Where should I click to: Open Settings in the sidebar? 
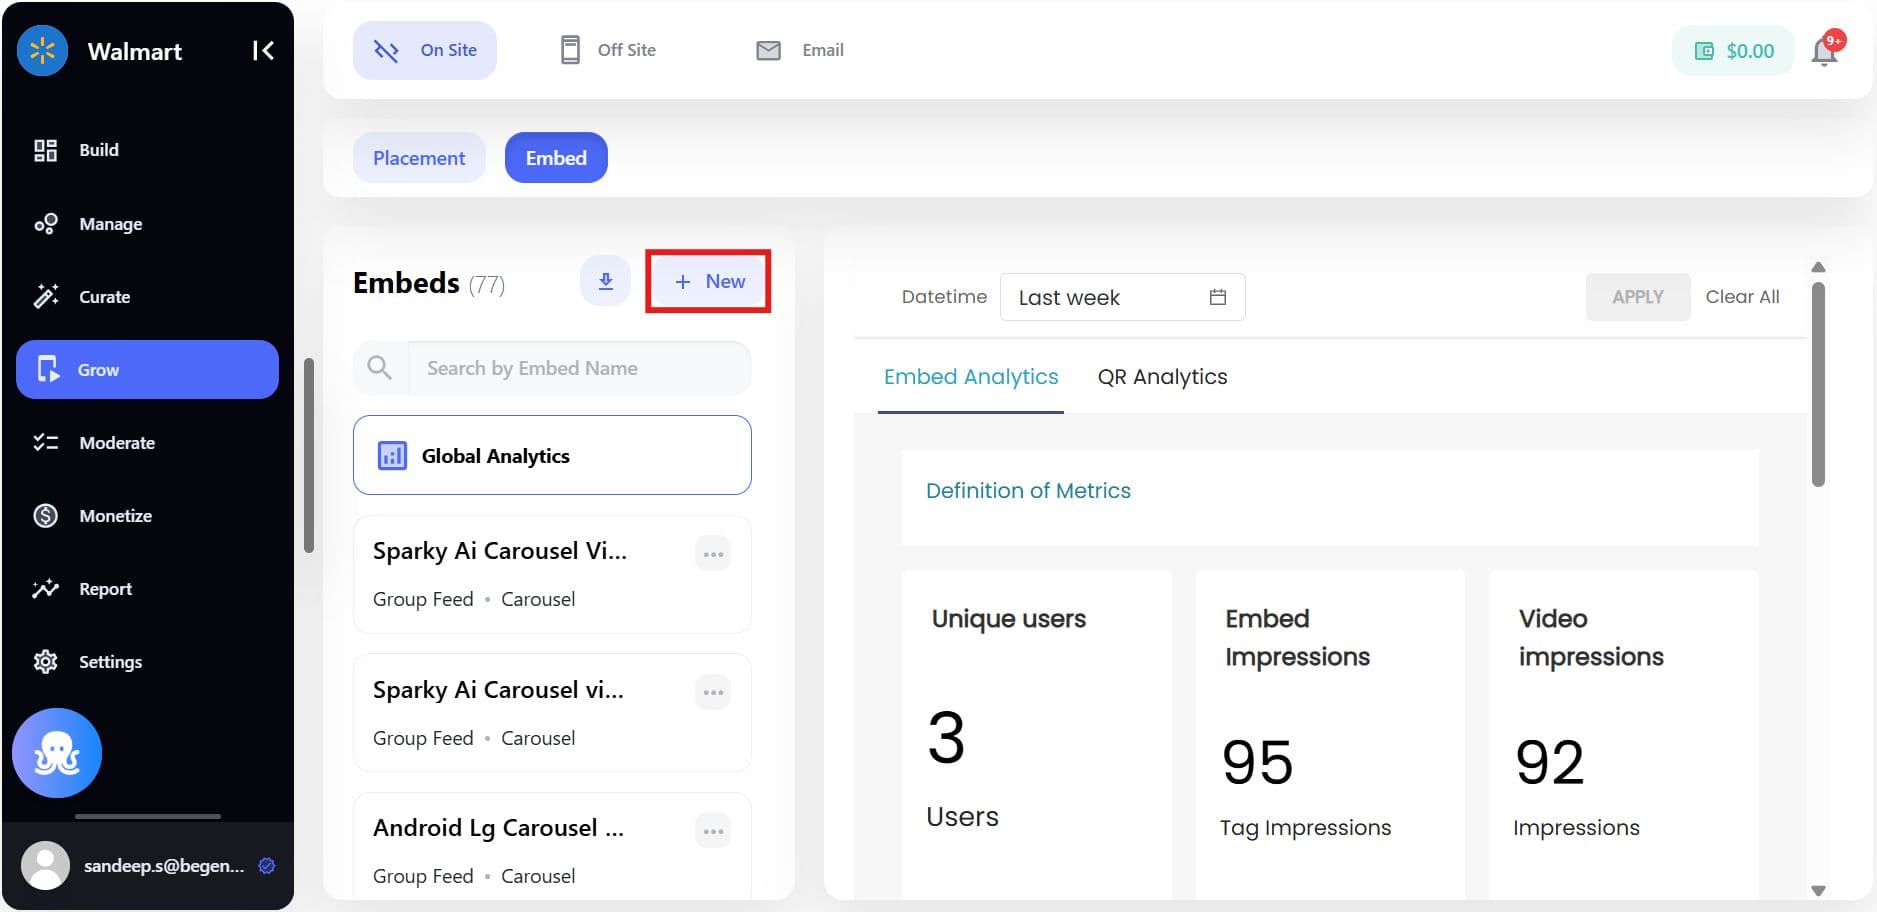tap(147, 662)
